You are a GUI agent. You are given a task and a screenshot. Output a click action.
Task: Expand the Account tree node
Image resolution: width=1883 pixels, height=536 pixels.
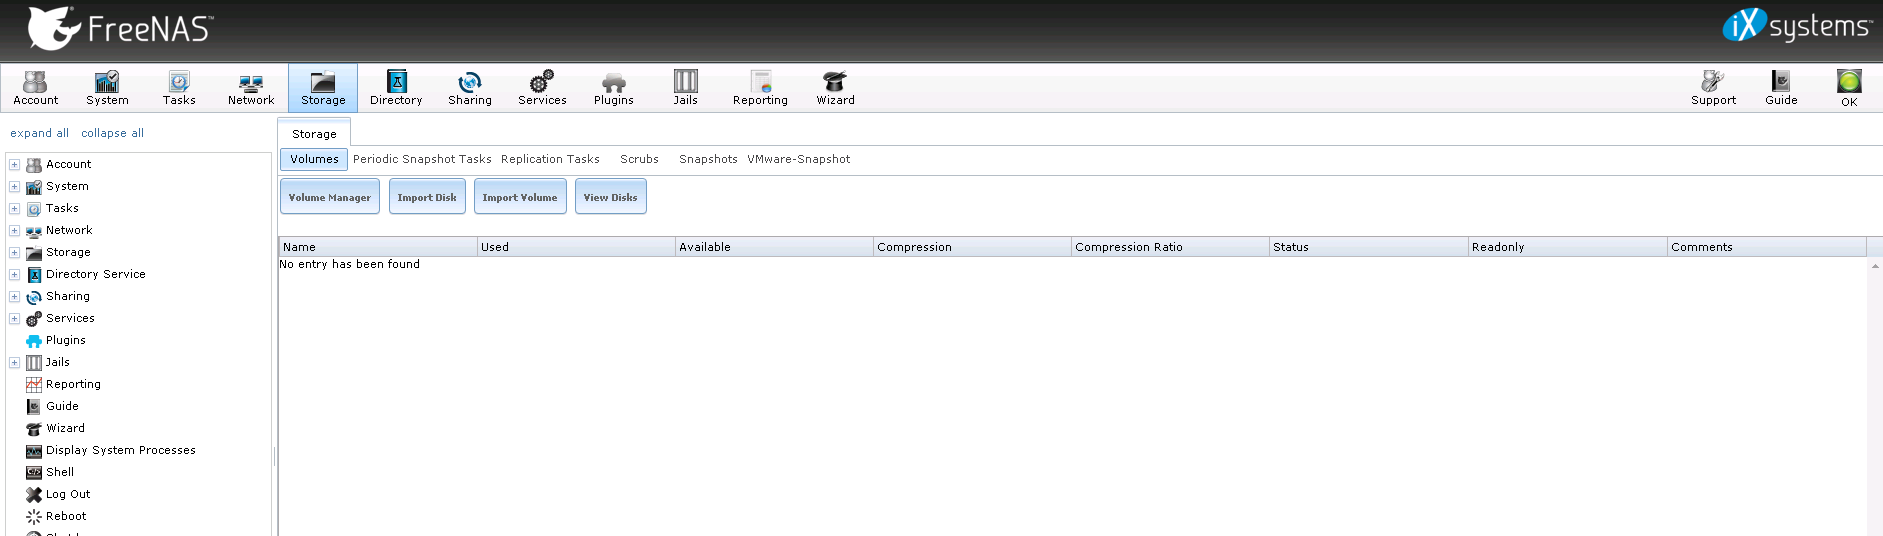coord(14,164)
